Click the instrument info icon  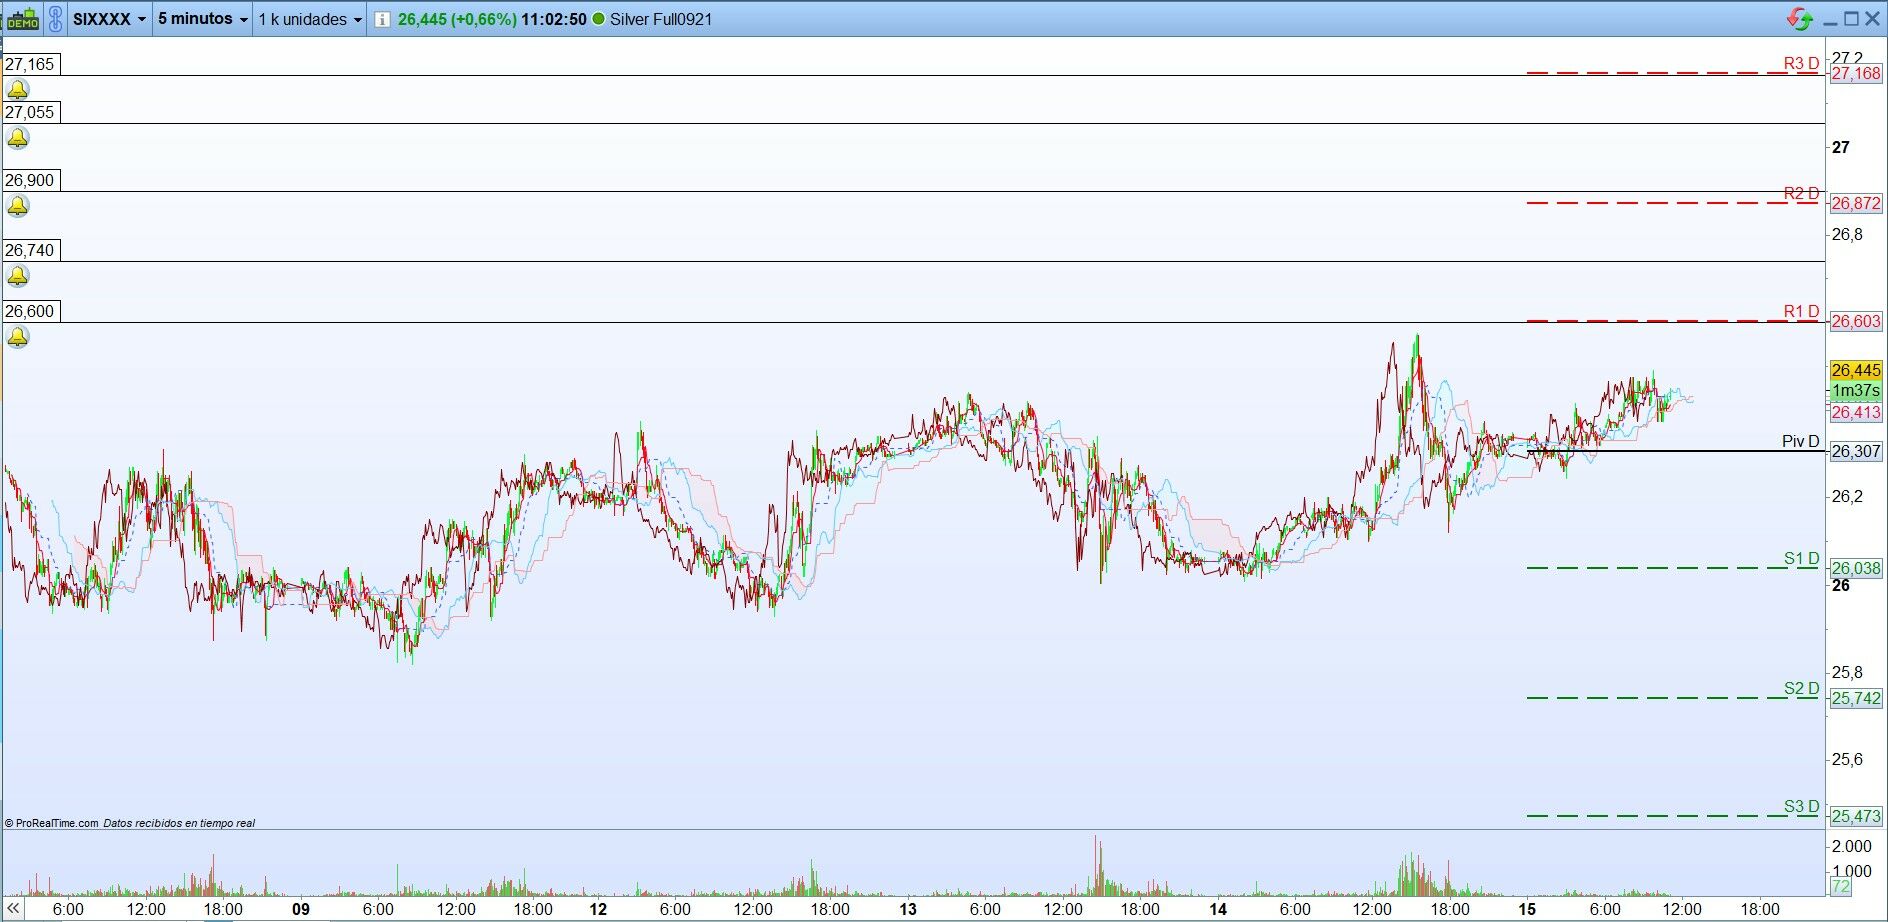(382, 19)
